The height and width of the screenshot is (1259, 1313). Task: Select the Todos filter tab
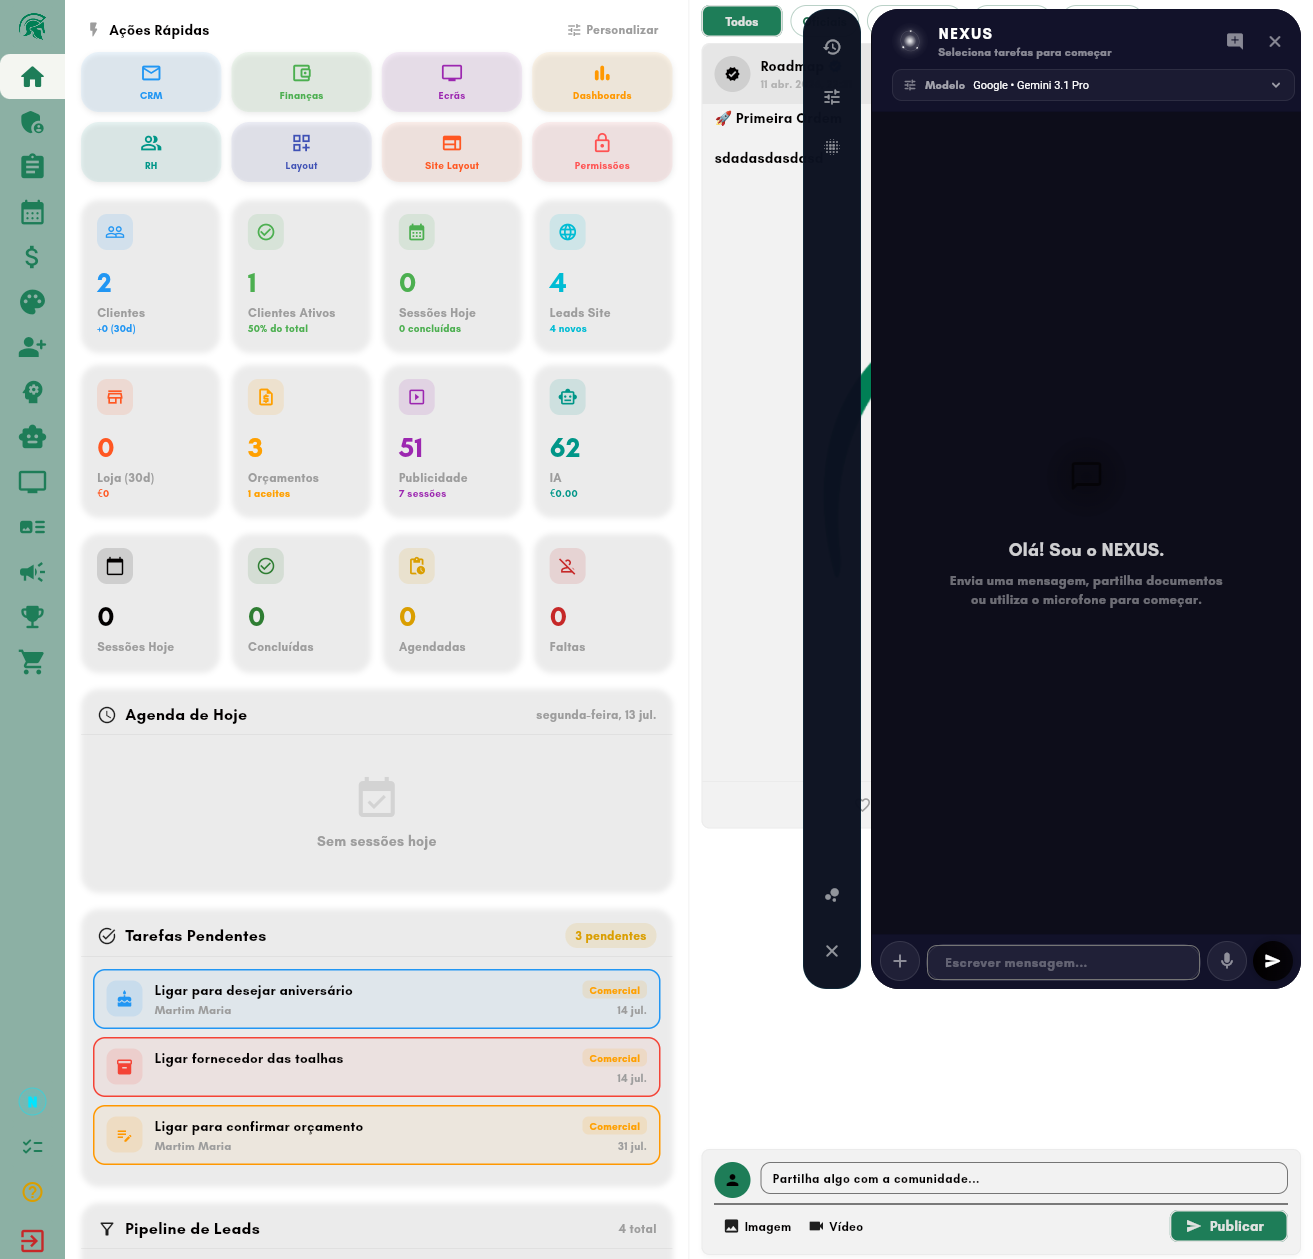pos(742,21)
